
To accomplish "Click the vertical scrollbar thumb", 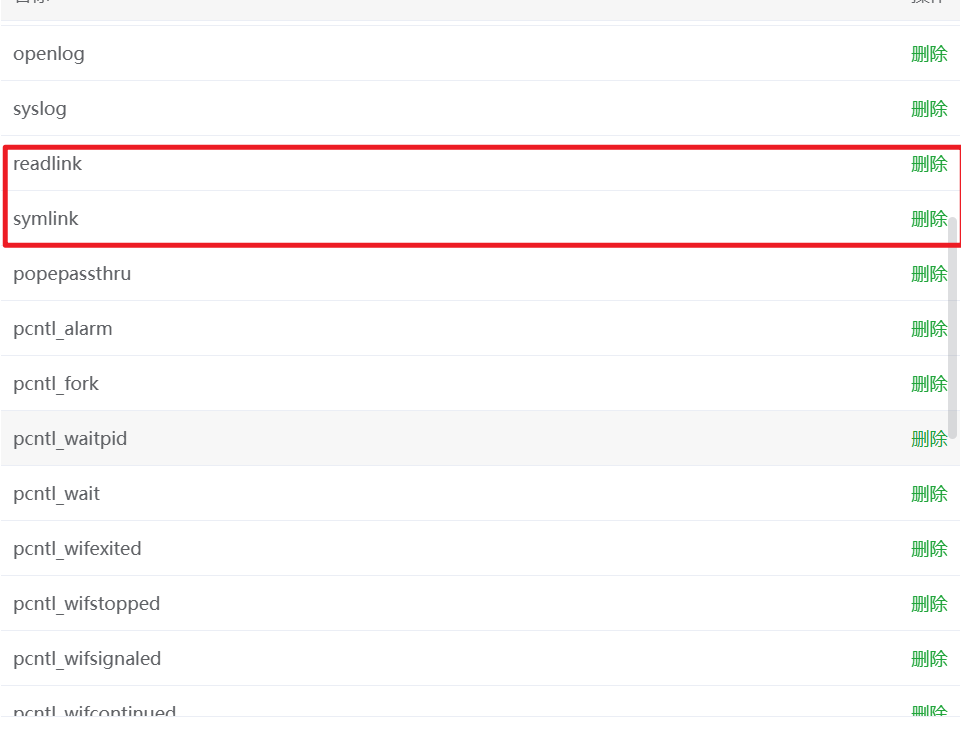I will (953, 327).
